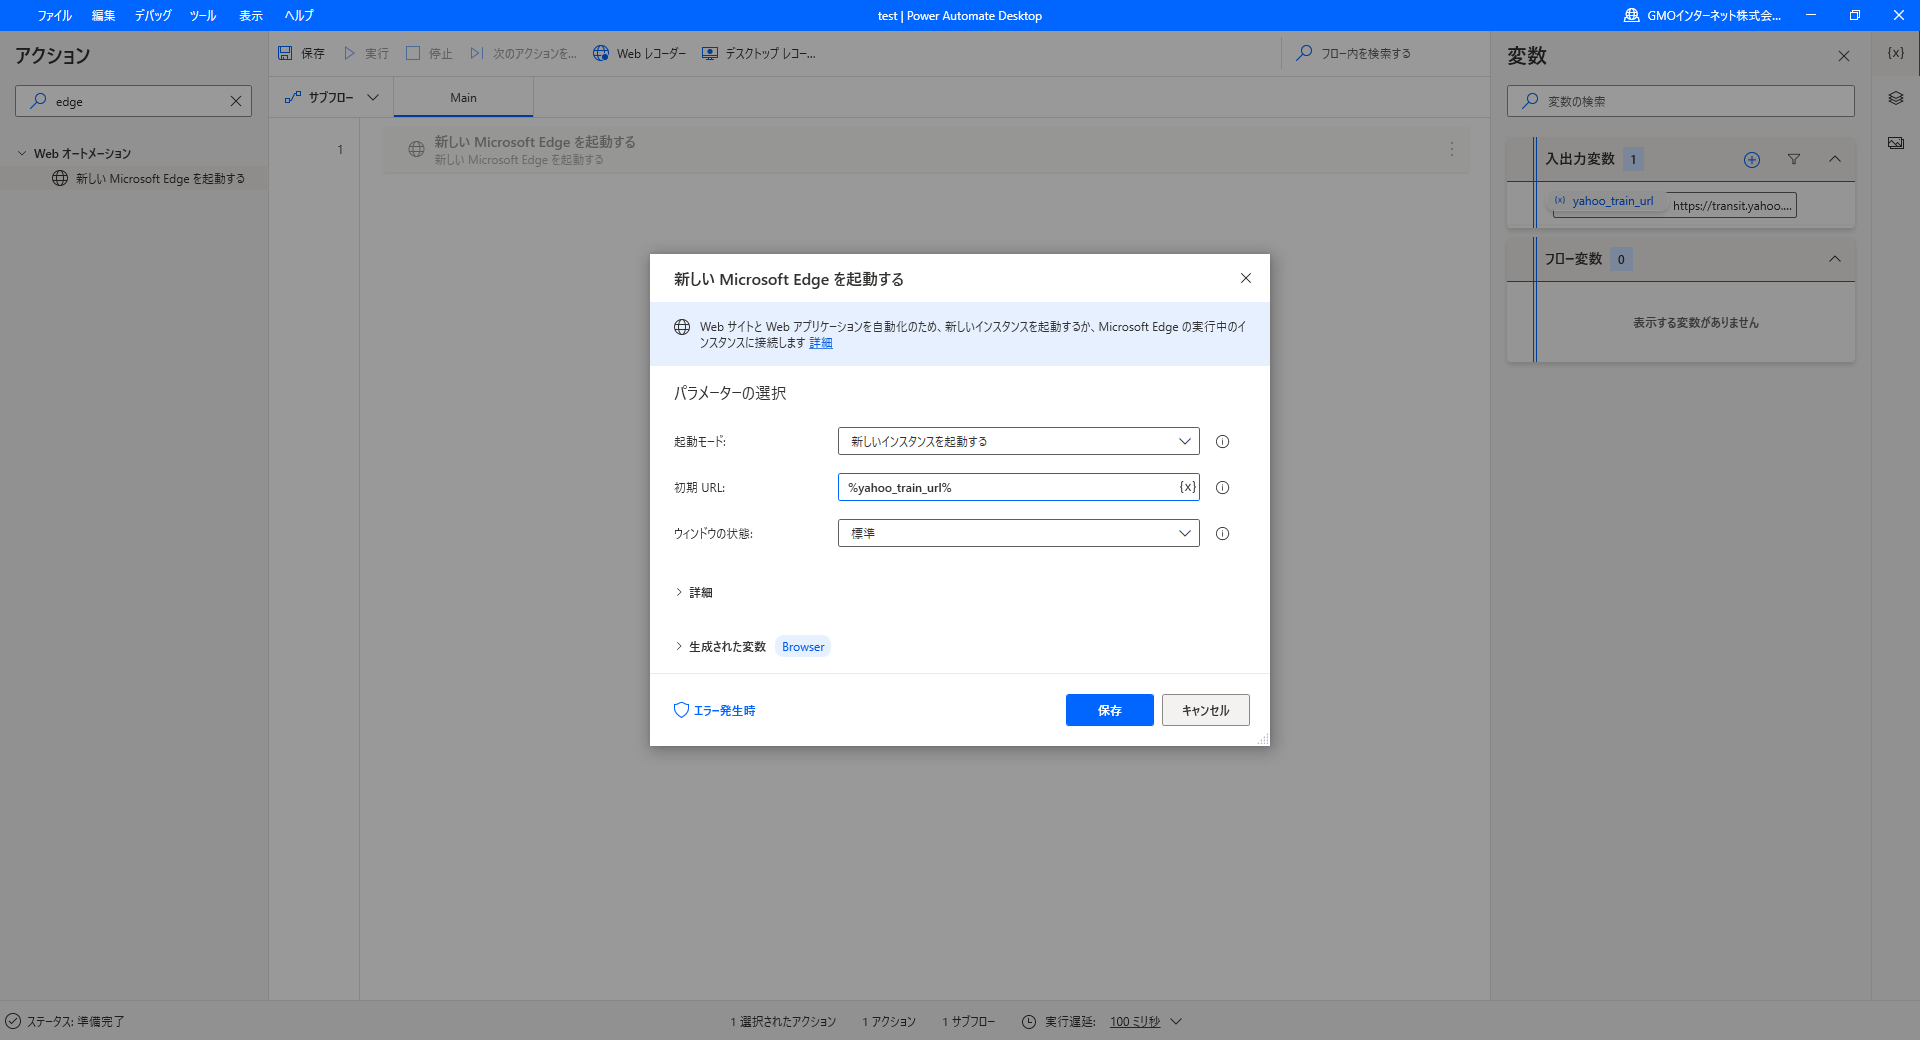The width and height of the screenshot is (1920, 1040).
Task: Open the ウィンドウの状態 dropdown
Action: click(1018, 533)
